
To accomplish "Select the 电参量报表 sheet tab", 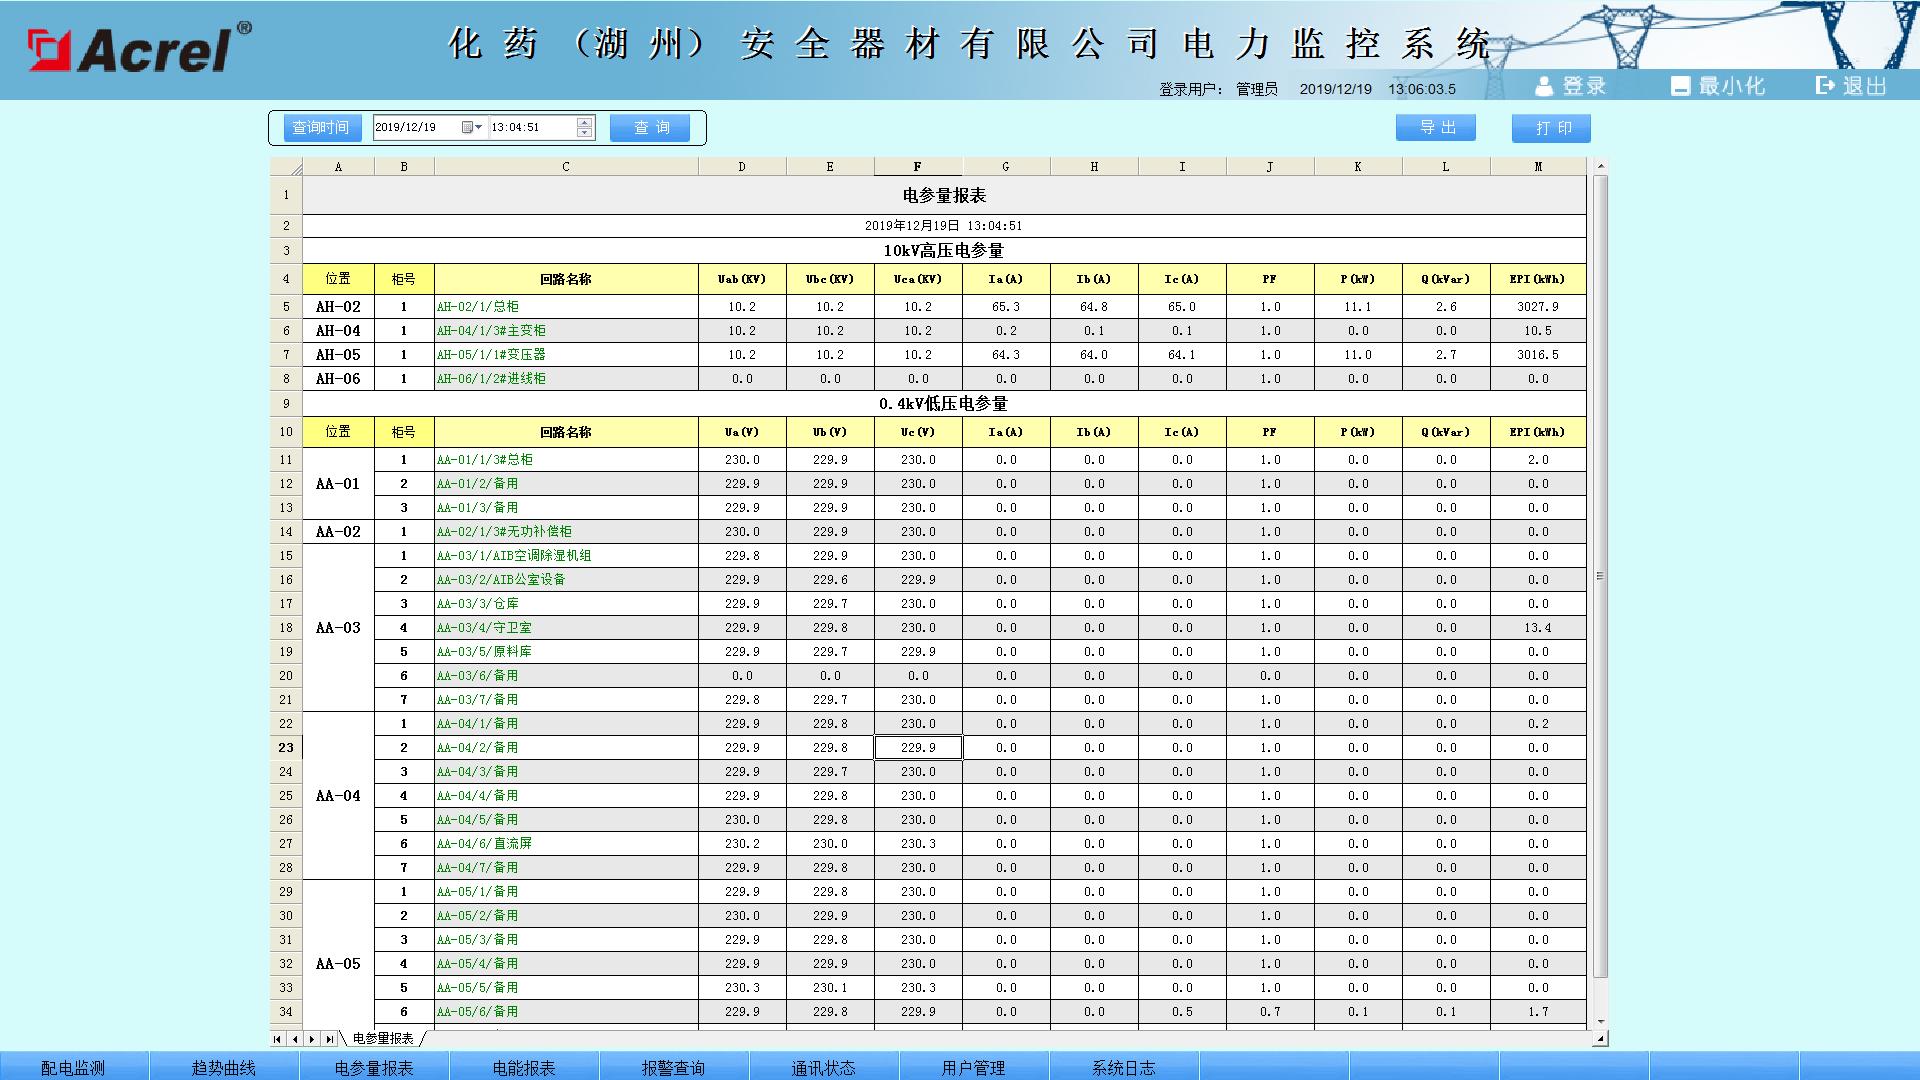I will pos(384,1040).
